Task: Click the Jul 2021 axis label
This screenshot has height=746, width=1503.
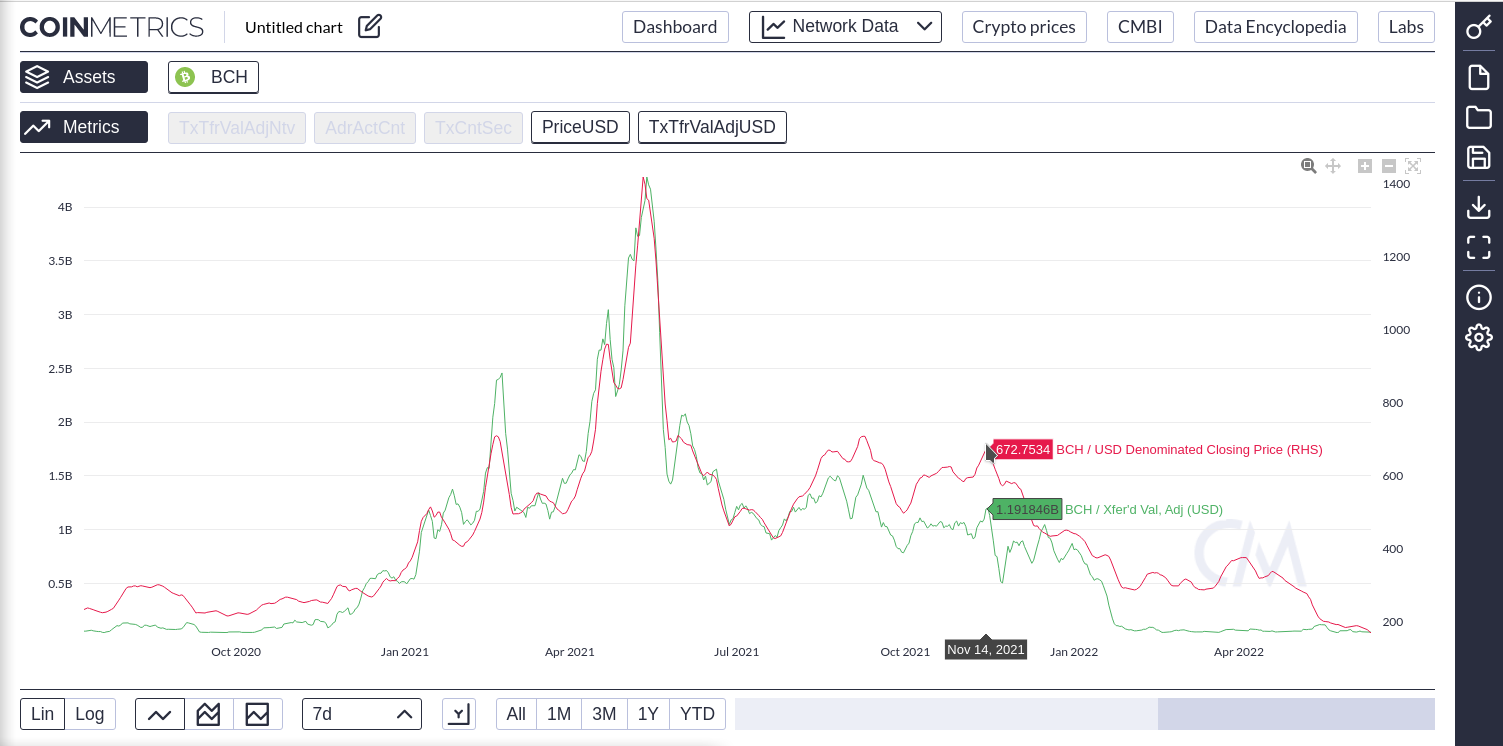Action: coord(736,652)
